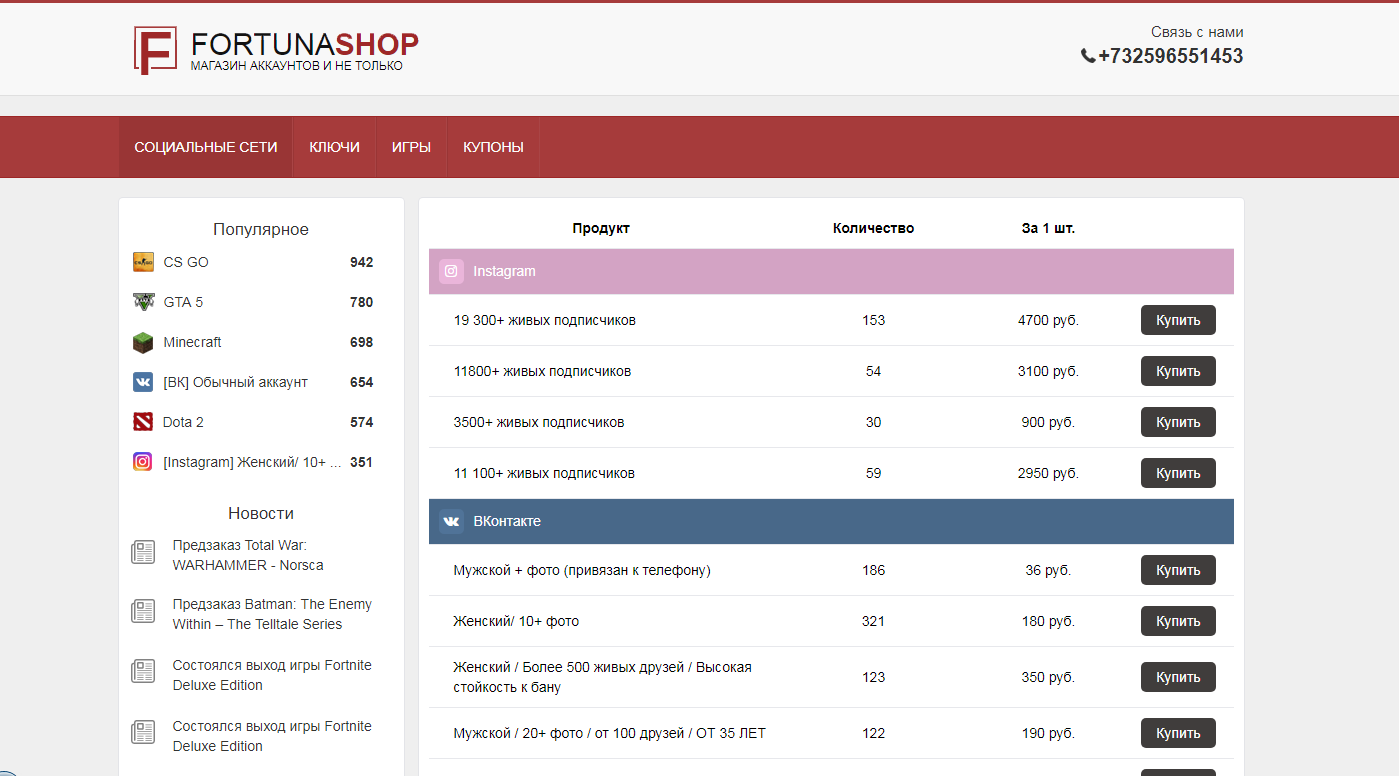Click the Связь с нами text
This screenshot has width=1399, height=780.
[1197, 32]
